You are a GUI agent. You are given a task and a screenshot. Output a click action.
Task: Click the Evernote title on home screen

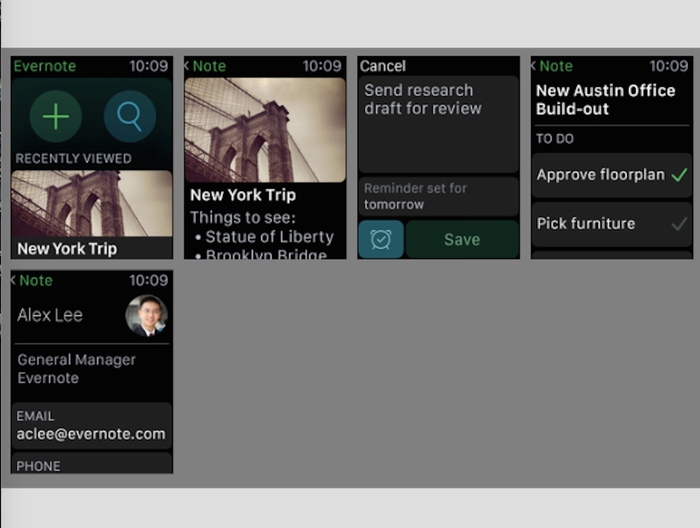coord(45,66)
